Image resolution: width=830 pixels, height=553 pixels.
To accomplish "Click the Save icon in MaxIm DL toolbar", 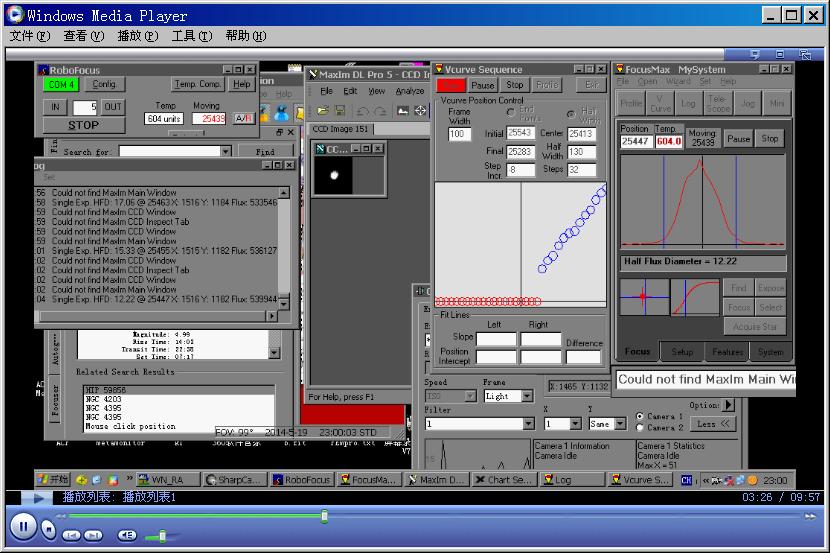I will [340, 111].
